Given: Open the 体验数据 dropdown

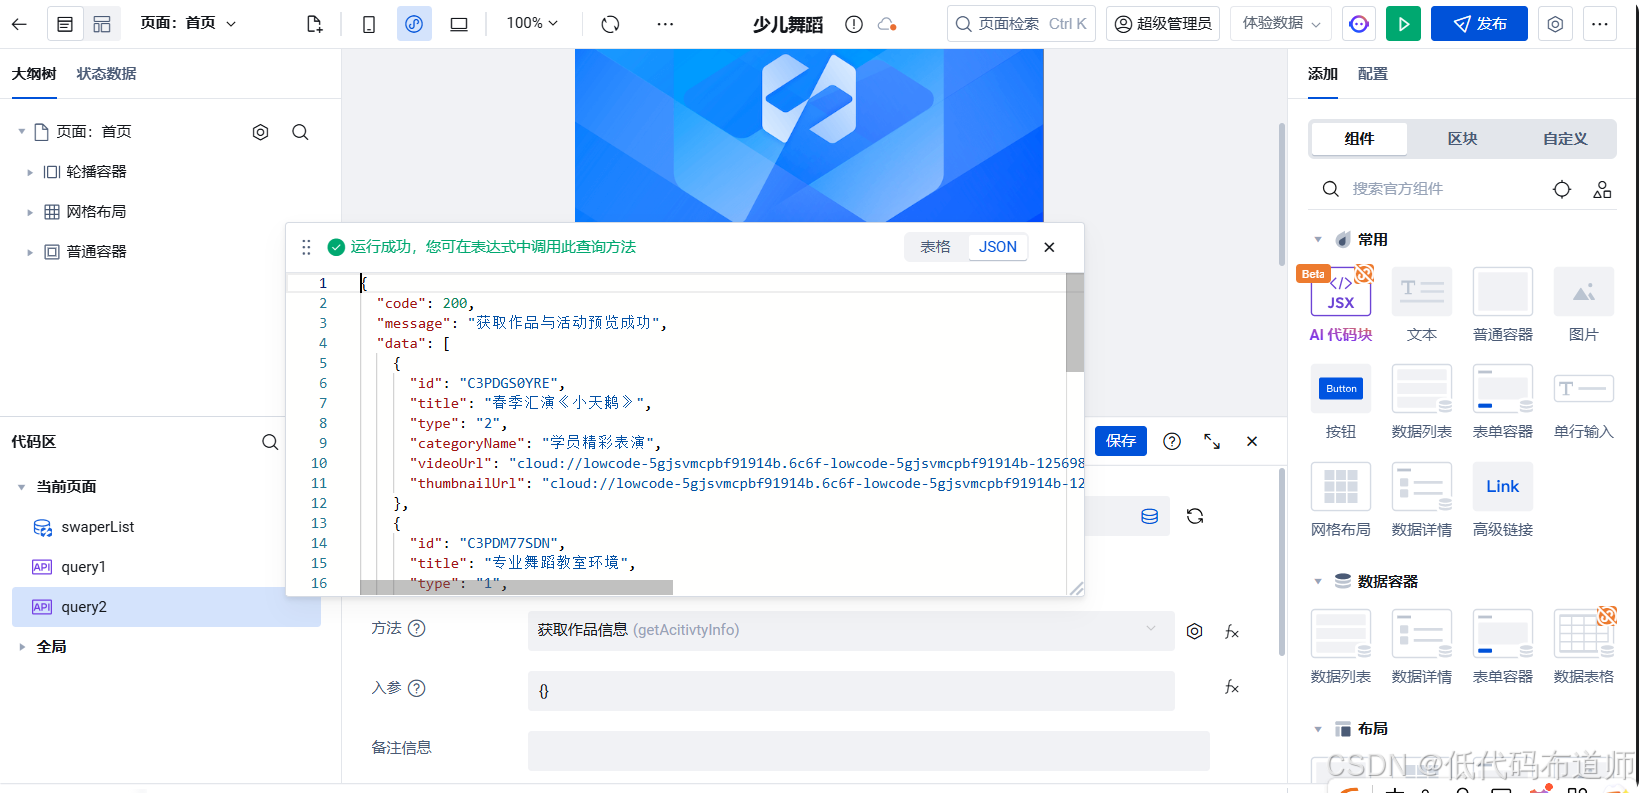Looking at the screenshot, I should (1281, 24).
